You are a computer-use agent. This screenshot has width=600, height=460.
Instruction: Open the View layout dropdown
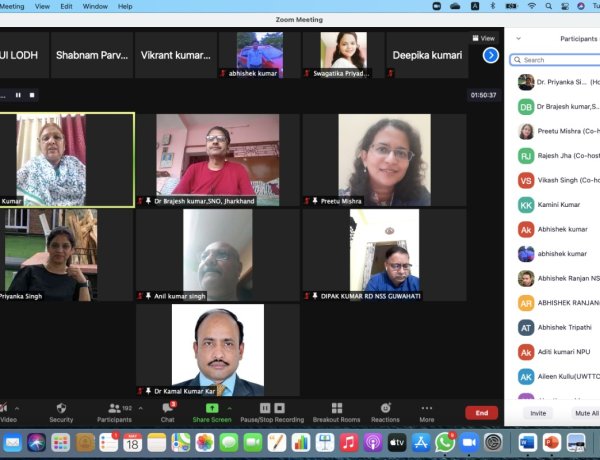click(x=488, y=38)
